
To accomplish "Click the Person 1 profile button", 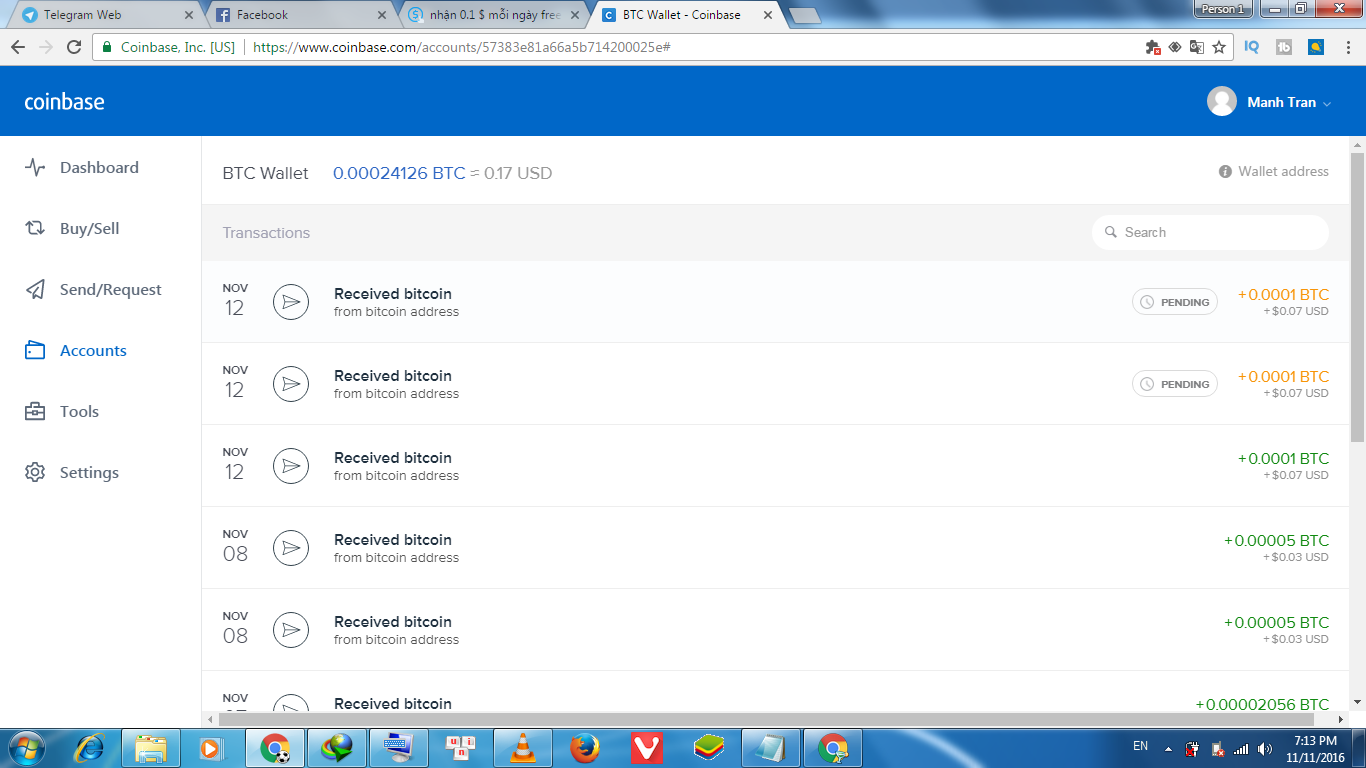I will (1223, 9).
